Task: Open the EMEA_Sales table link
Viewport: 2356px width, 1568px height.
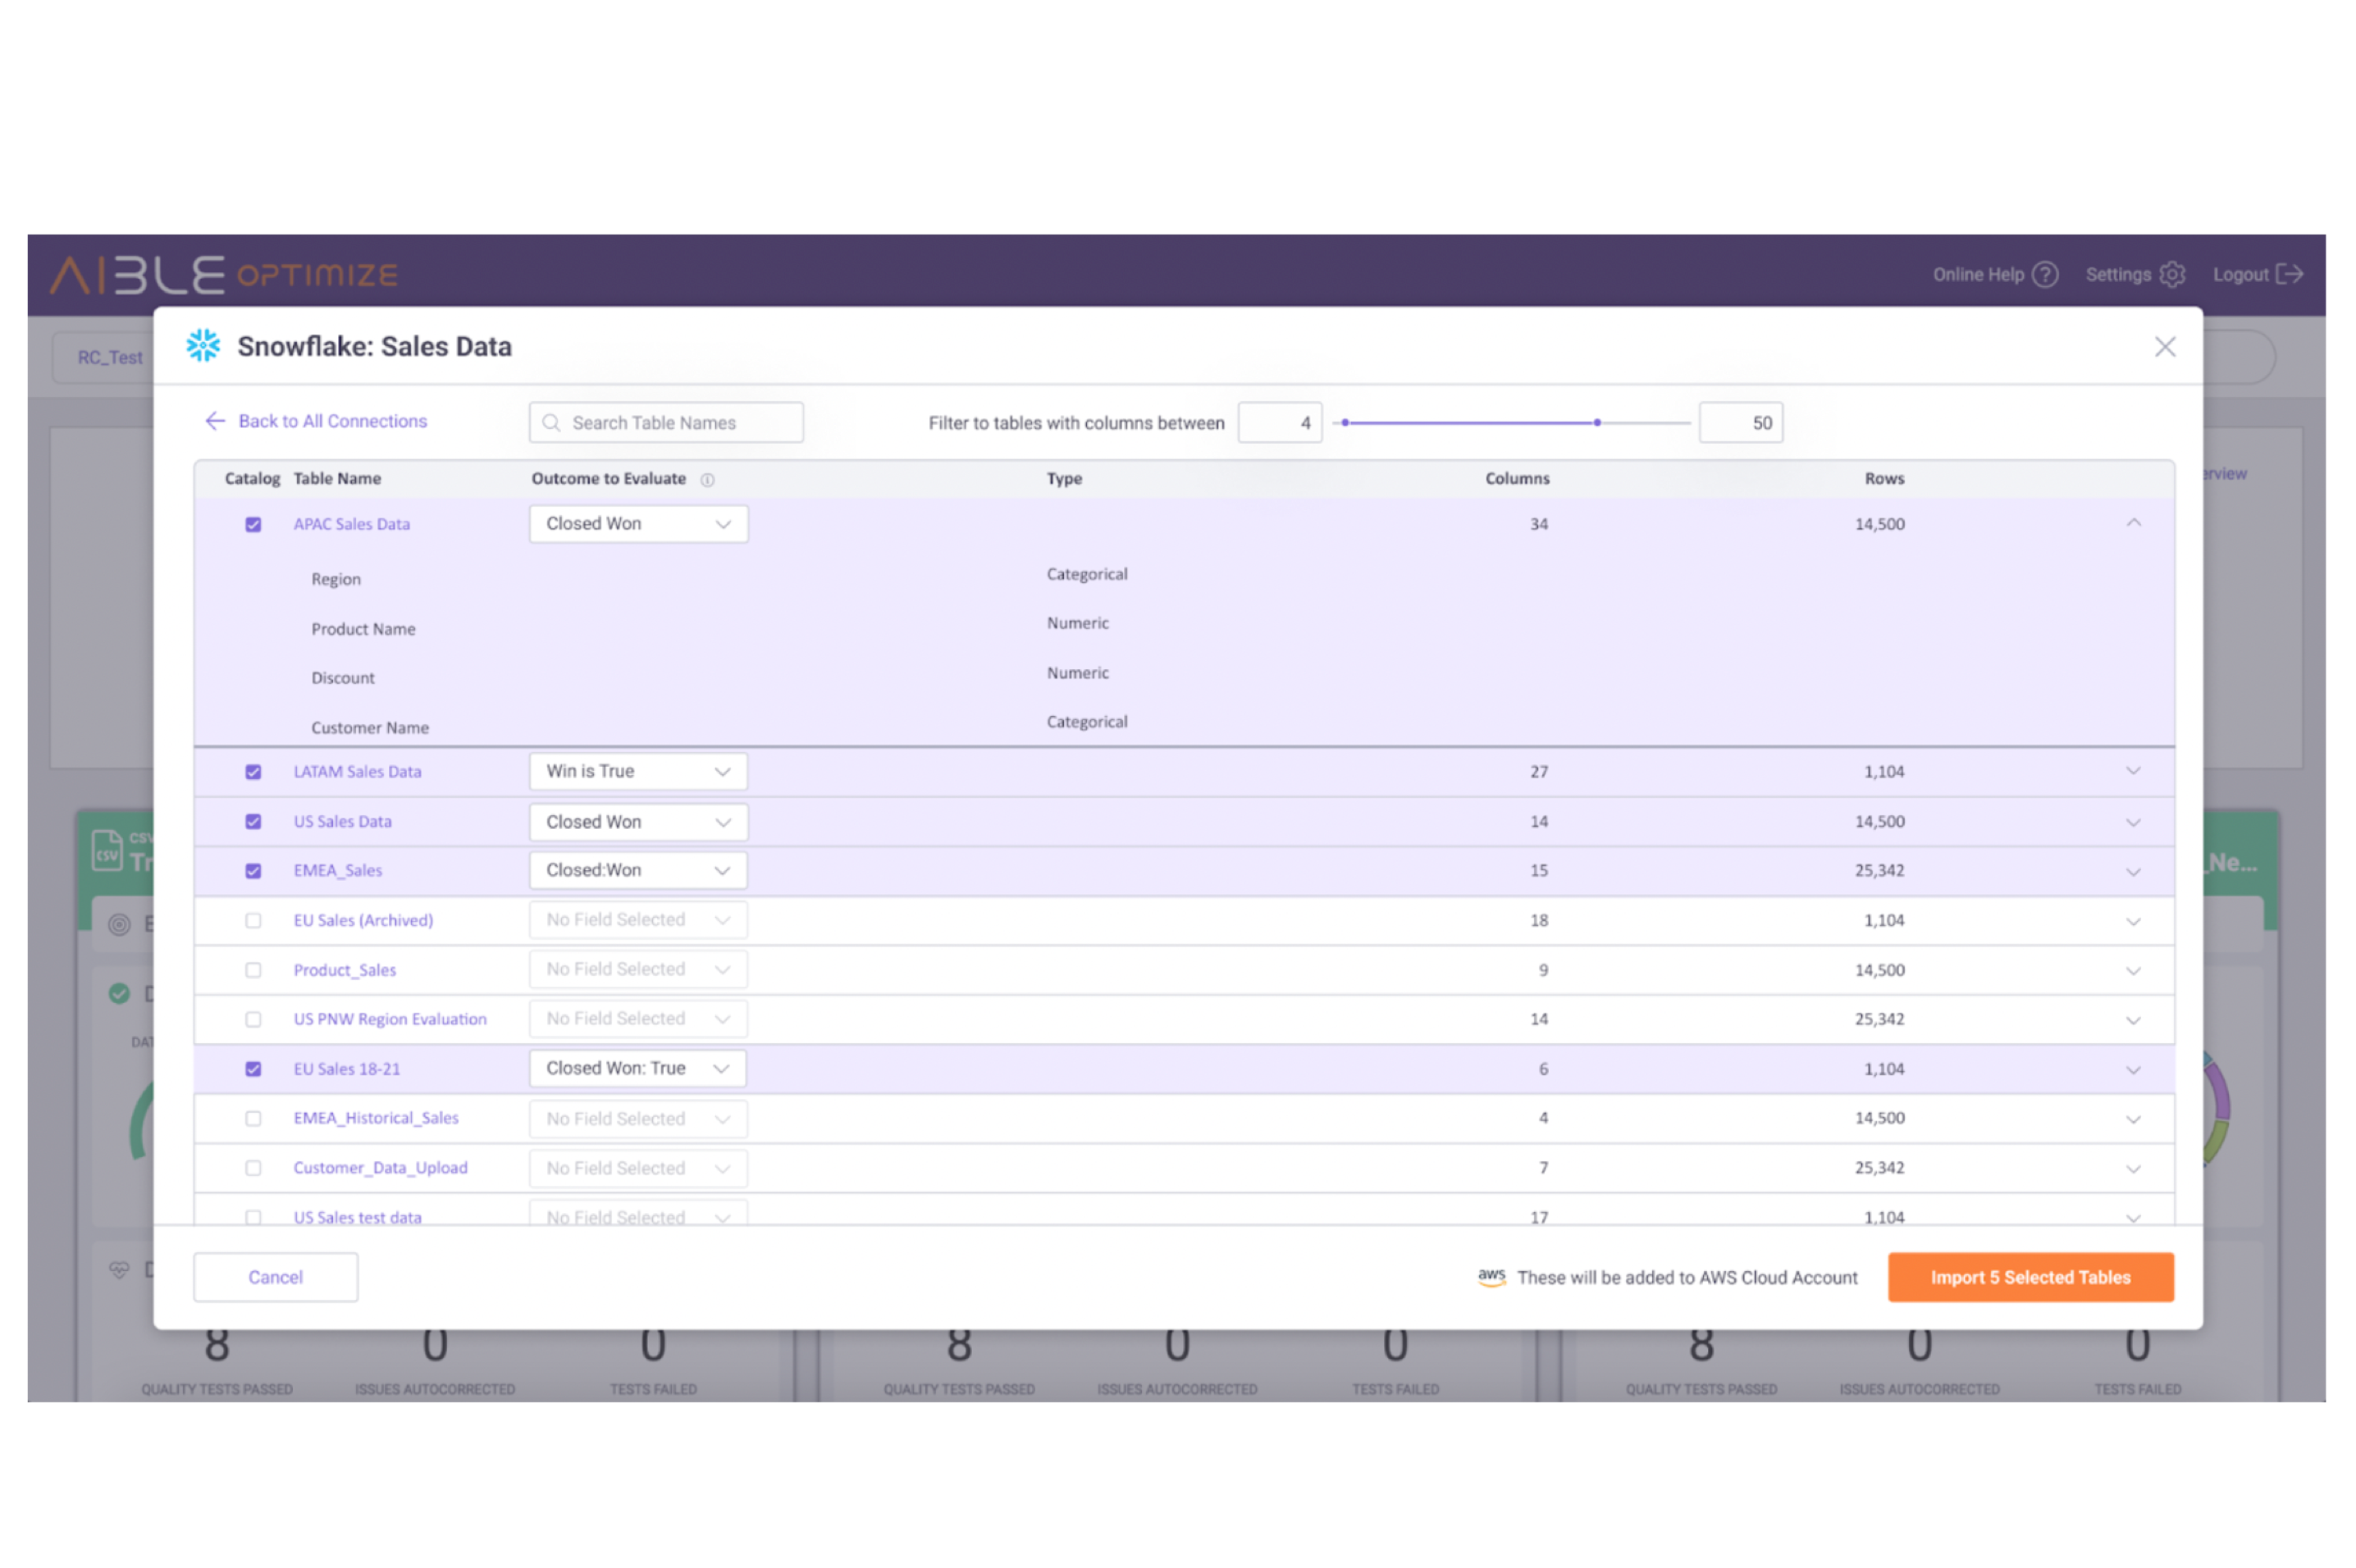Action: 338,871
